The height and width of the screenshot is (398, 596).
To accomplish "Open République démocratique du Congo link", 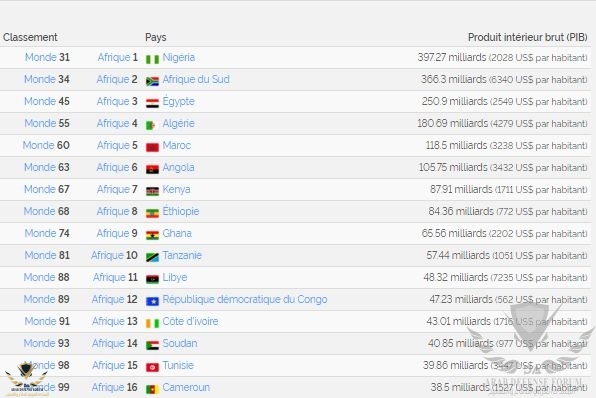I will coord(245,299).
